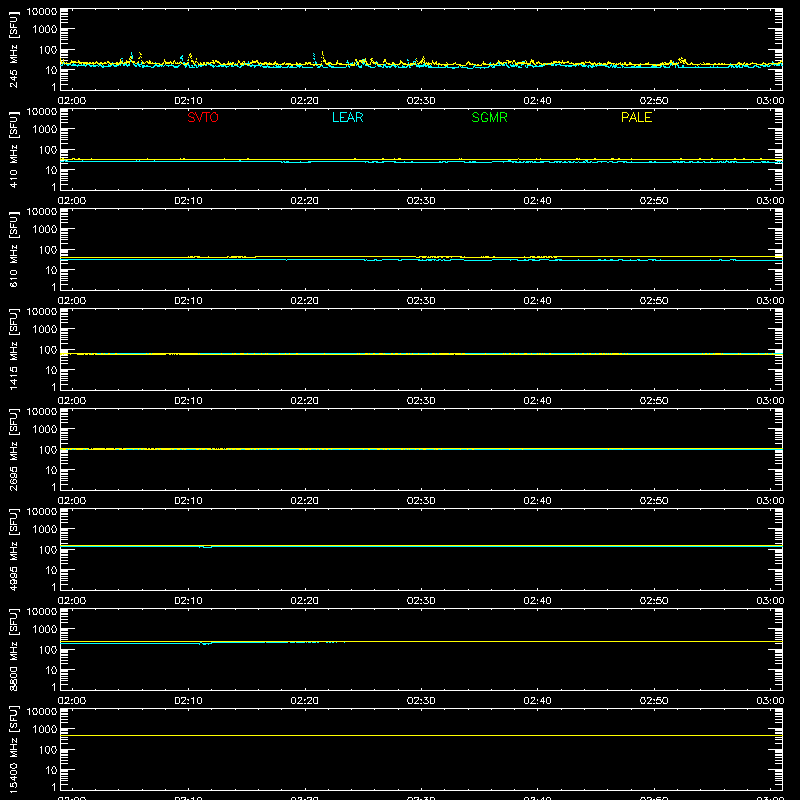Click the 02:40 tick under the 2695 MHz panel
The width and height of the screenshot is (800, 800).
pyautogui.click(x=537, y=501)
